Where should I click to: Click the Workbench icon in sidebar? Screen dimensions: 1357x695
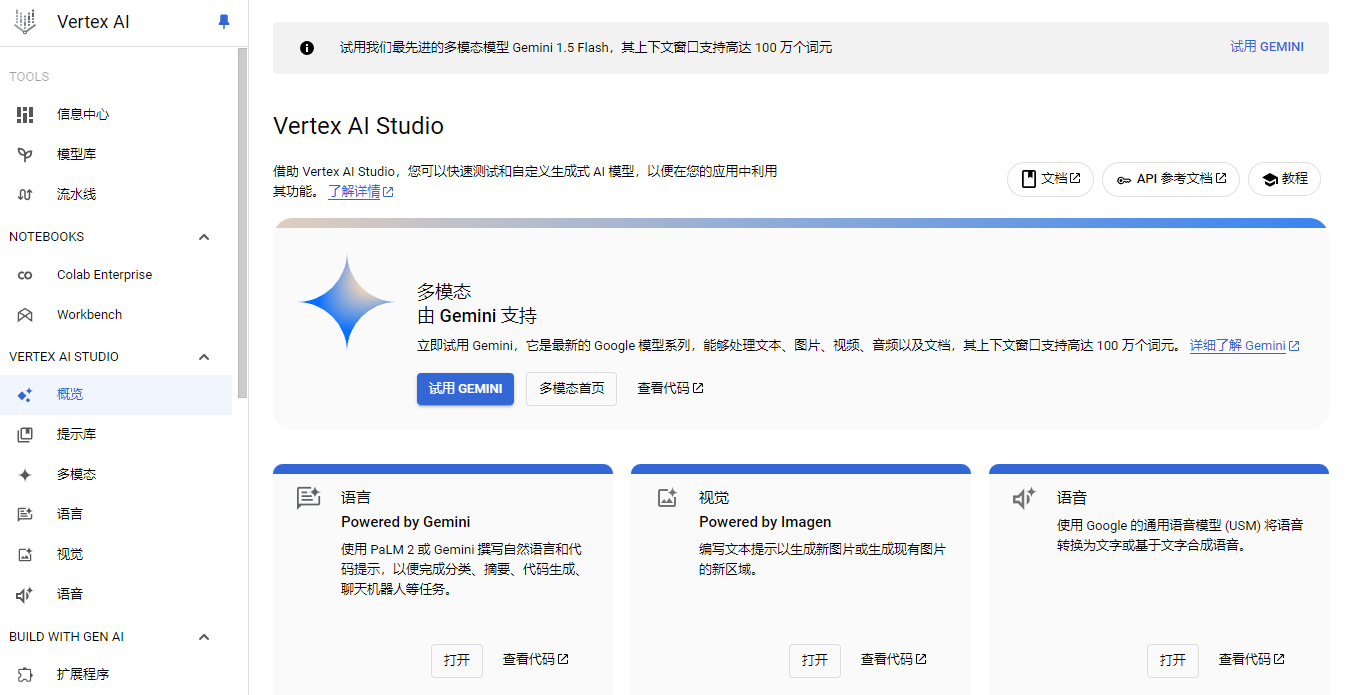25,315
